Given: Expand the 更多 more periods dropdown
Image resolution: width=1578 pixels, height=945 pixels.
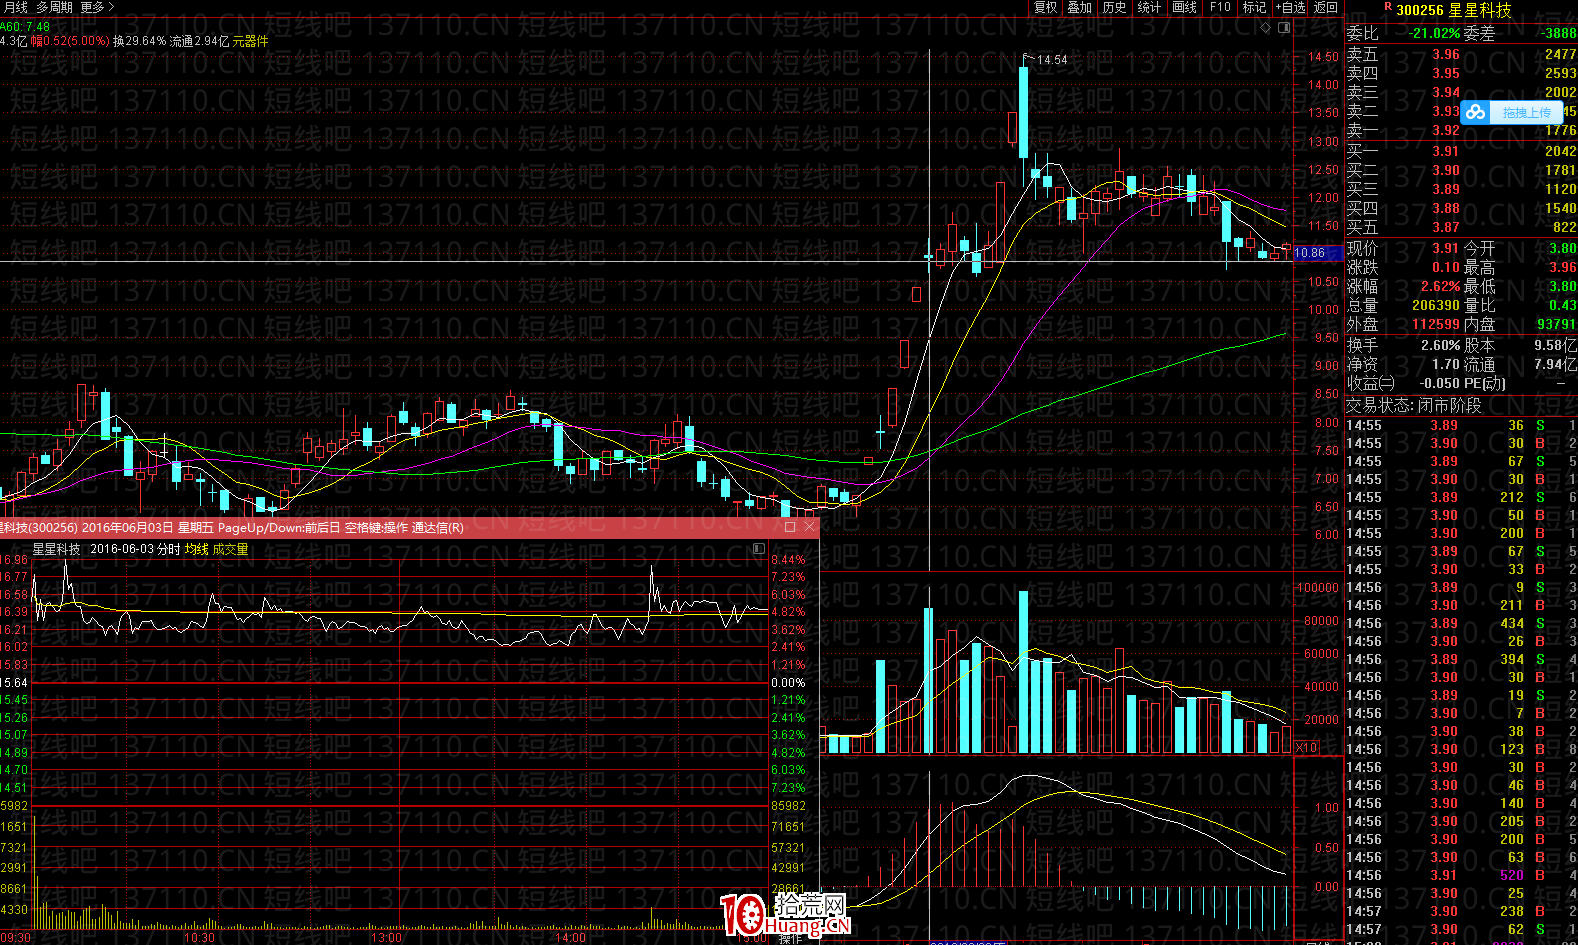Looking at the screenshot, I should 97,7.
